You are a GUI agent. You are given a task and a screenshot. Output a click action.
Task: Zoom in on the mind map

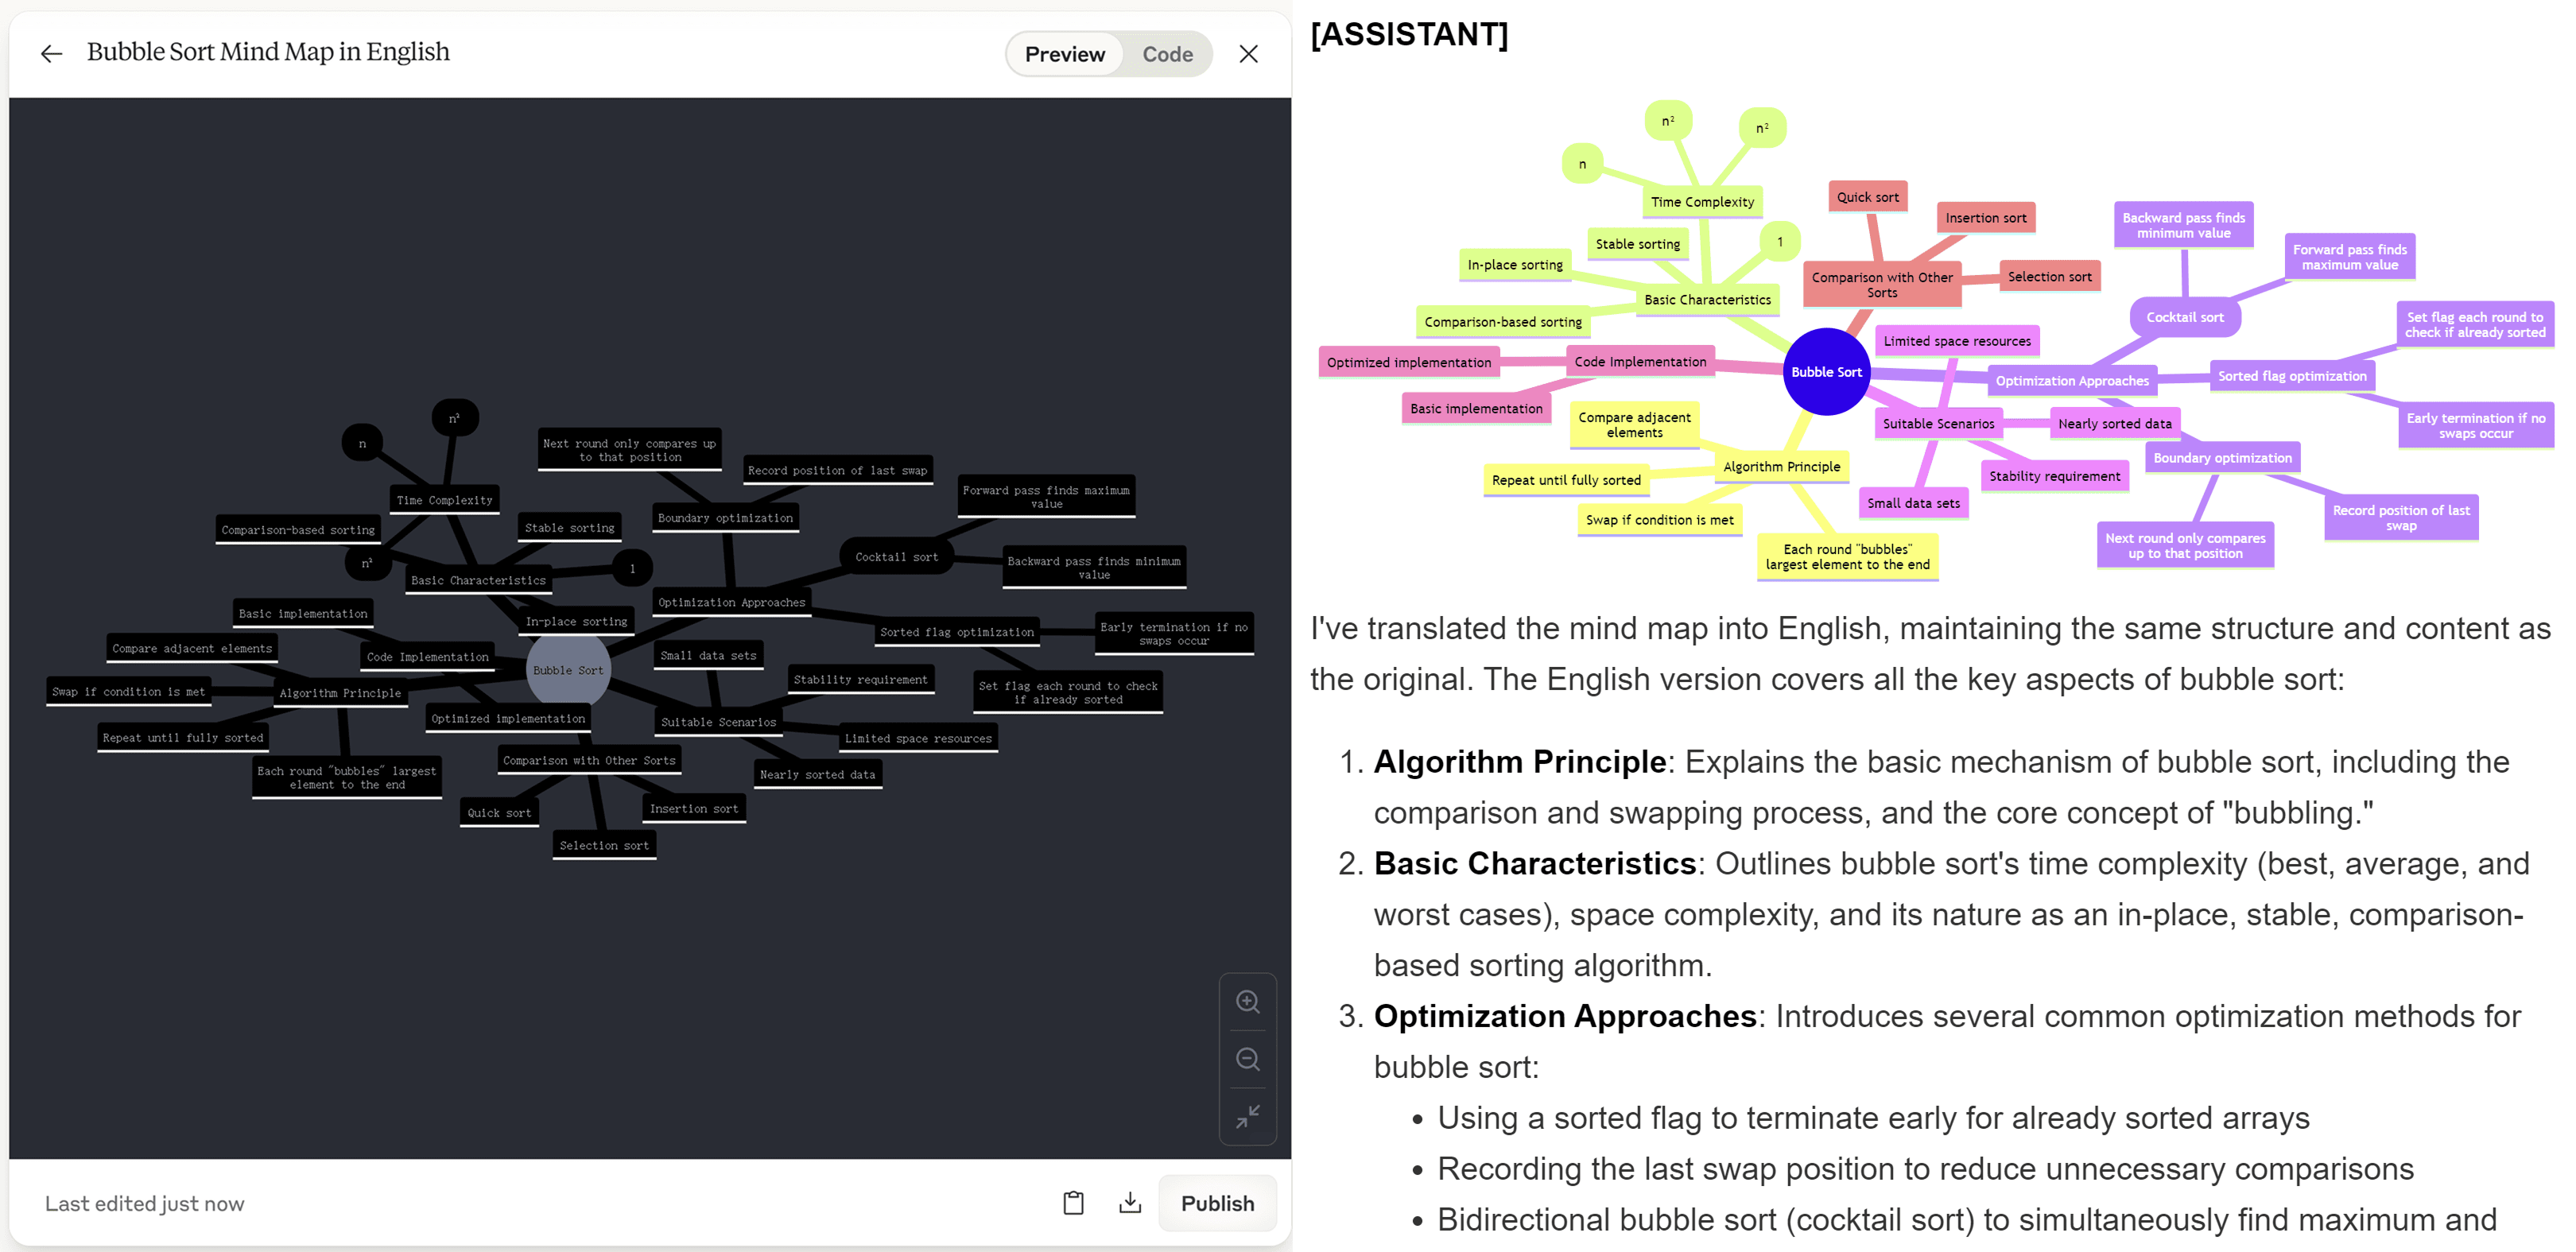coord(1247,1001)
